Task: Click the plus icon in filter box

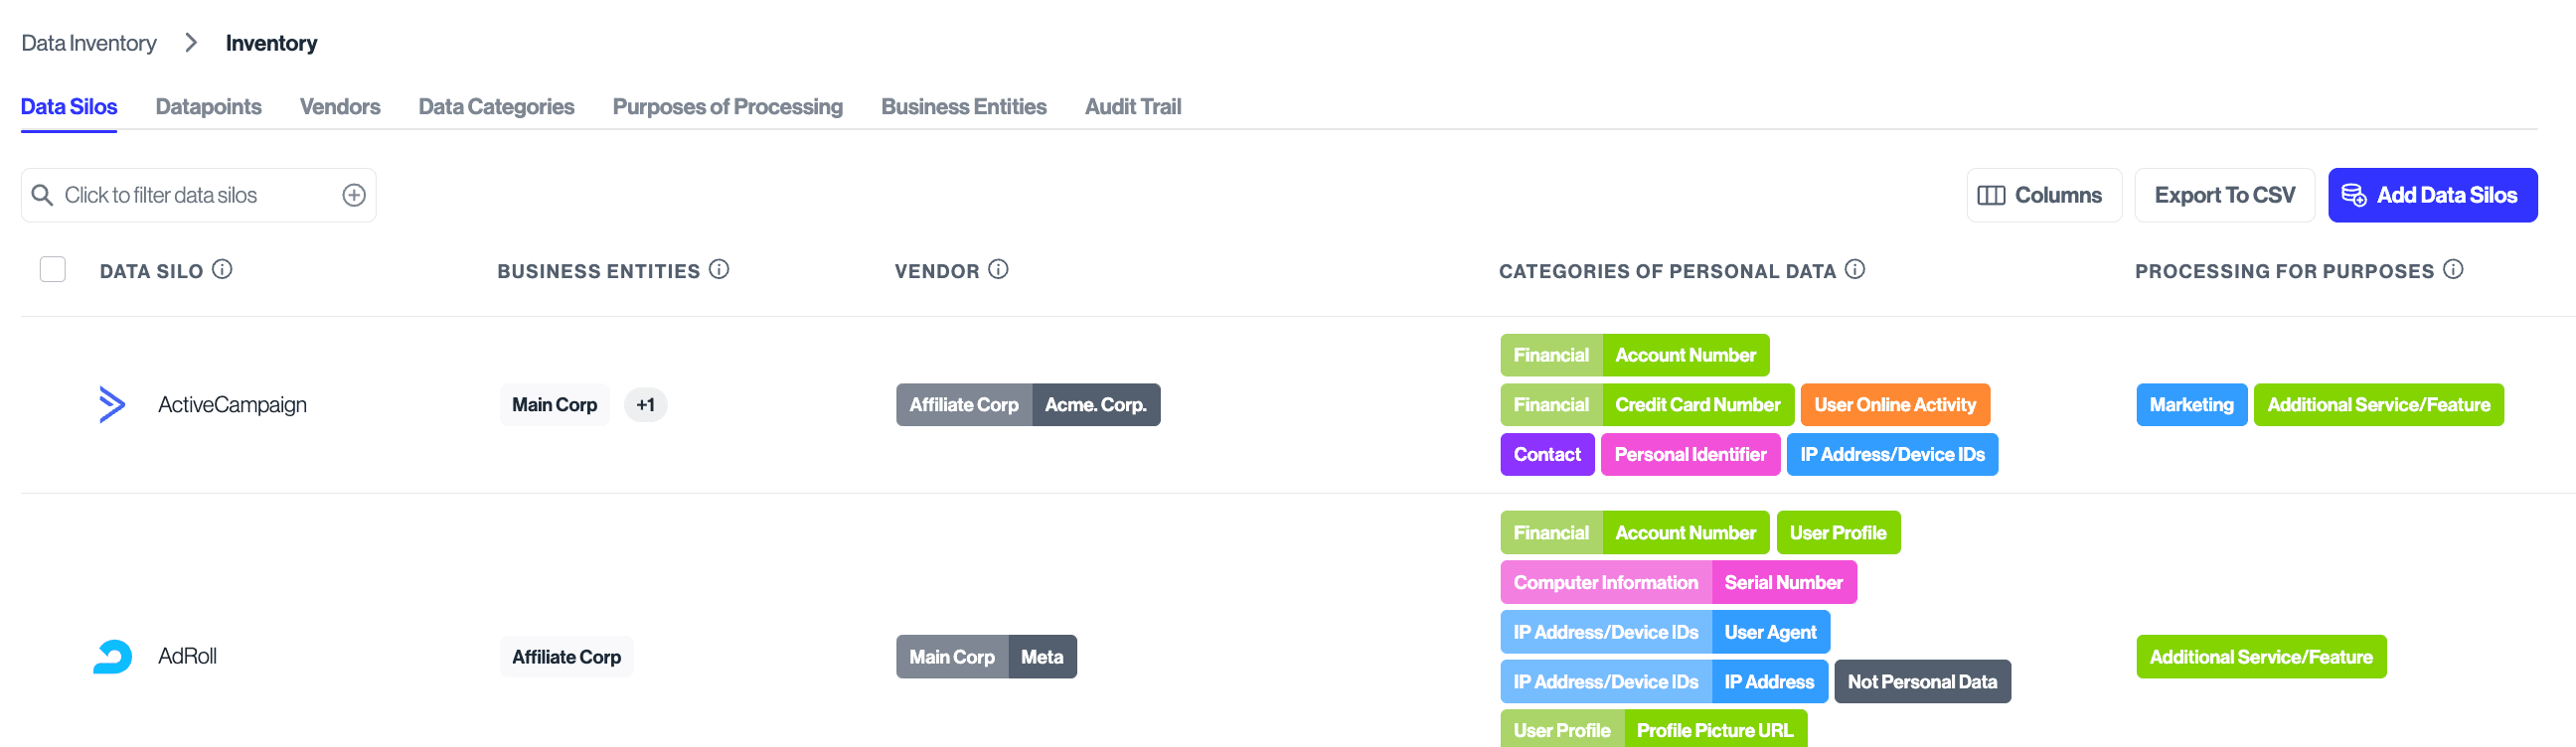Action: click(x=354, y=195)
